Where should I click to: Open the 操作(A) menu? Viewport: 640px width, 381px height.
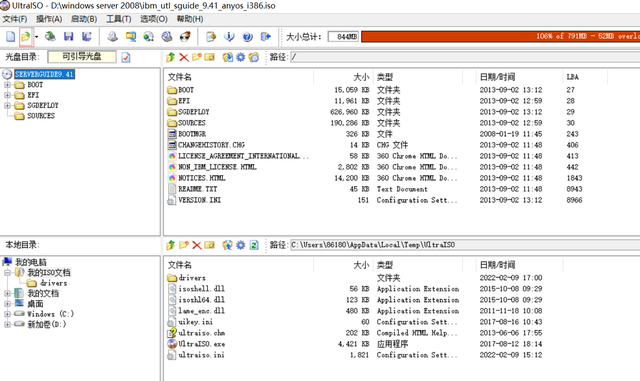[49, 19]
